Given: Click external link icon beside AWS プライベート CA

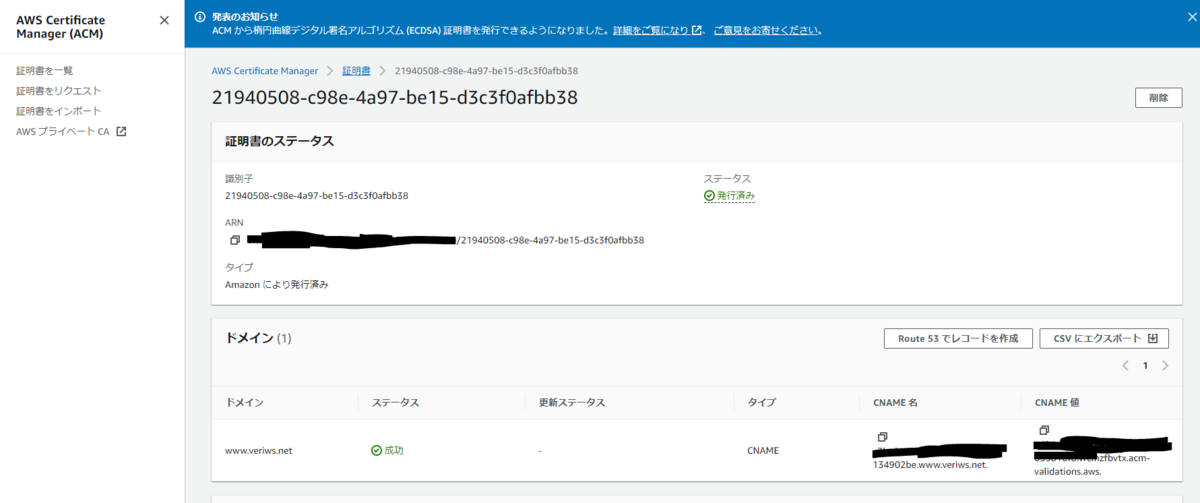Looking at the screenshot, I should point(121,131).
